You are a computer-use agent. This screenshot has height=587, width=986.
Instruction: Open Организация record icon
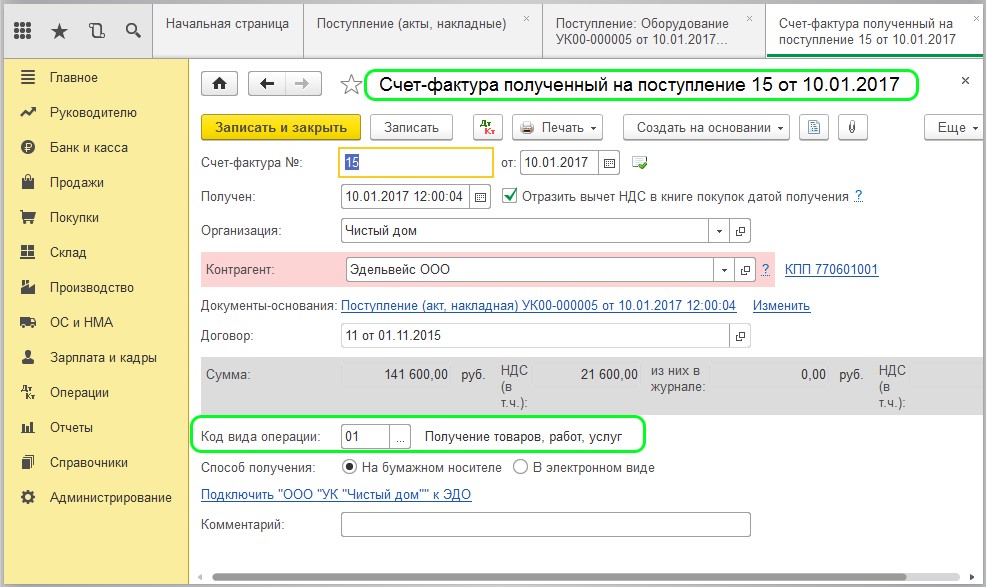740,231
